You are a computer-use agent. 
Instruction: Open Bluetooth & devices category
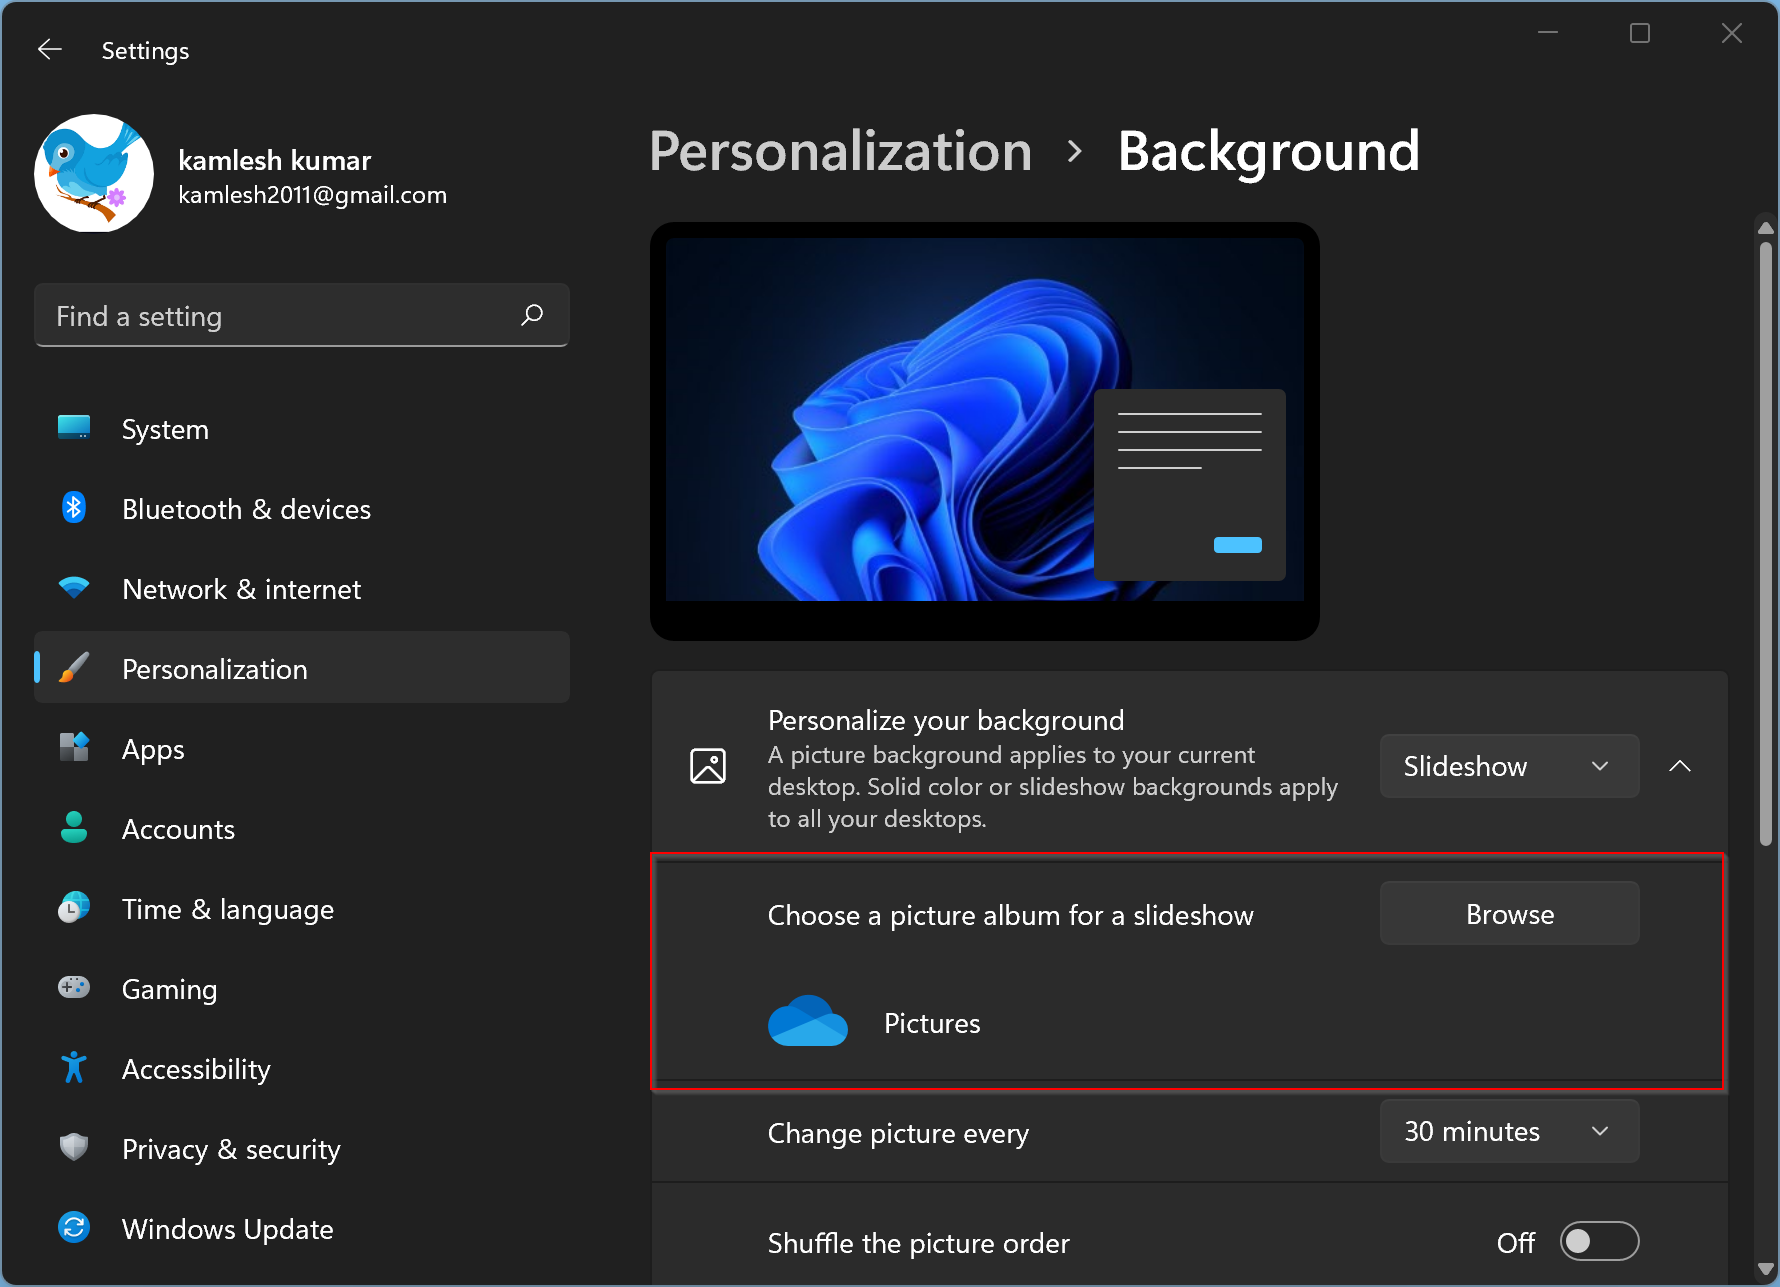pyautogui.click(x=302, y=509)
